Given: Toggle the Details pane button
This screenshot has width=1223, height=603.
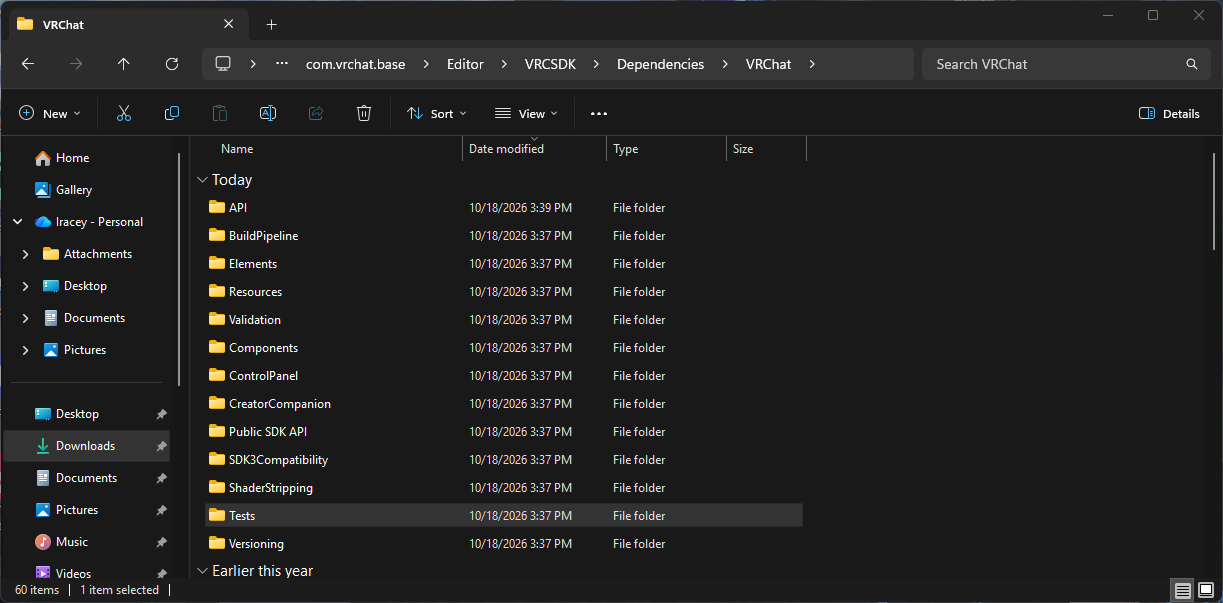Looking at the screenshot, I should [1169, 114].
